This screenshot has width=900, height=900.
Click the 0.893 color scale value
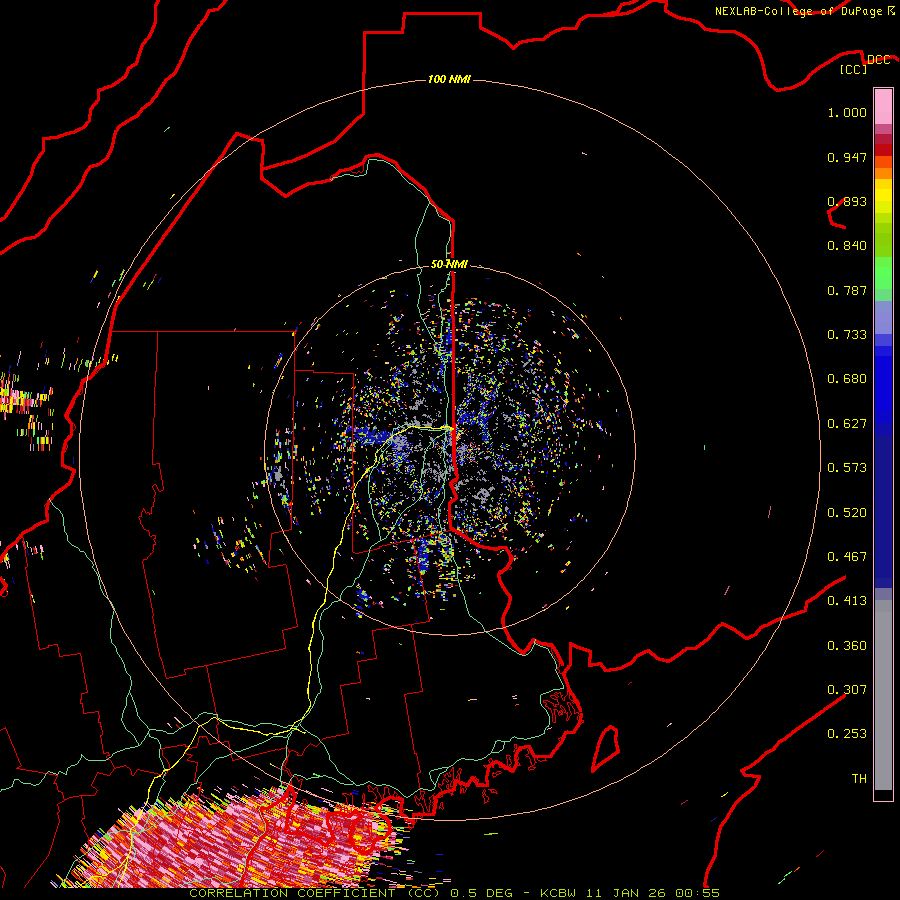coord(847,201)
